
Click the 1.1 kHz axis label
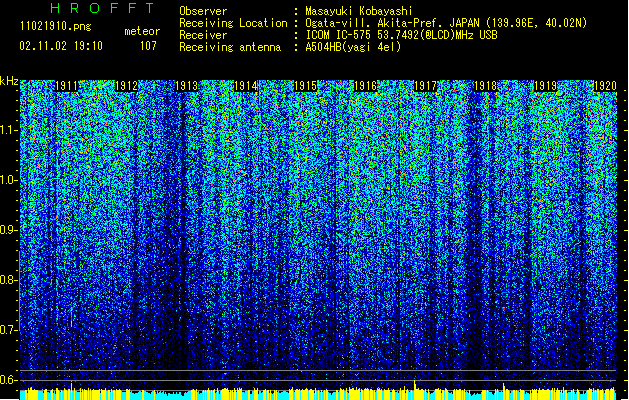[9, 130]
